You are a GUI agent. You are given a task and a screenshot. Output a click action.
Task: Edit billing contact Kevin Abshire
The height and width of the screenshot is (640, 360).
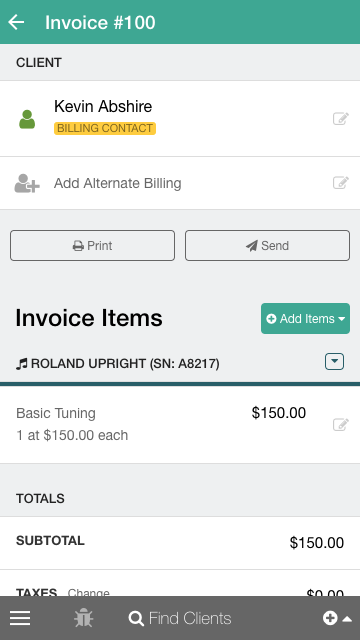(x=341, y=118)
